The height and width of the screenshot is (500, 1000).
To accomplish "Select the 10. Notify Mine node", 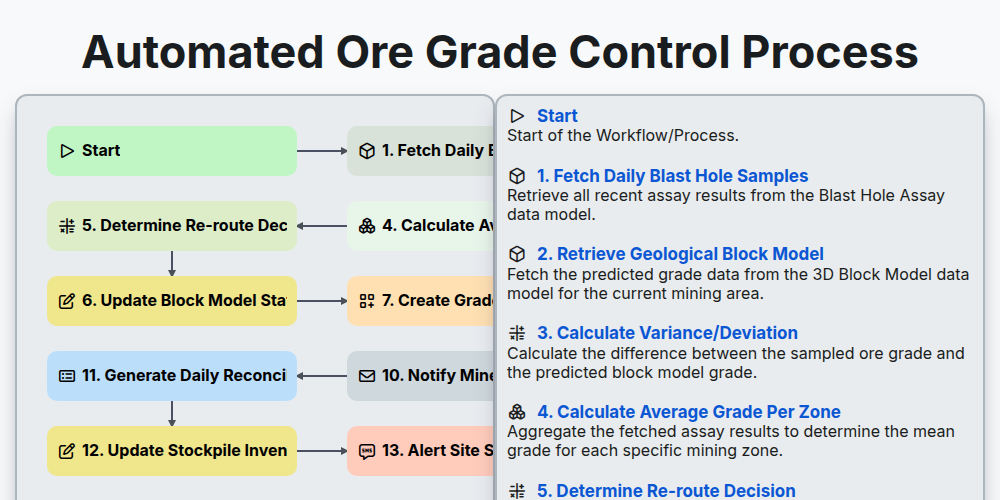I will tap(421, 376).
